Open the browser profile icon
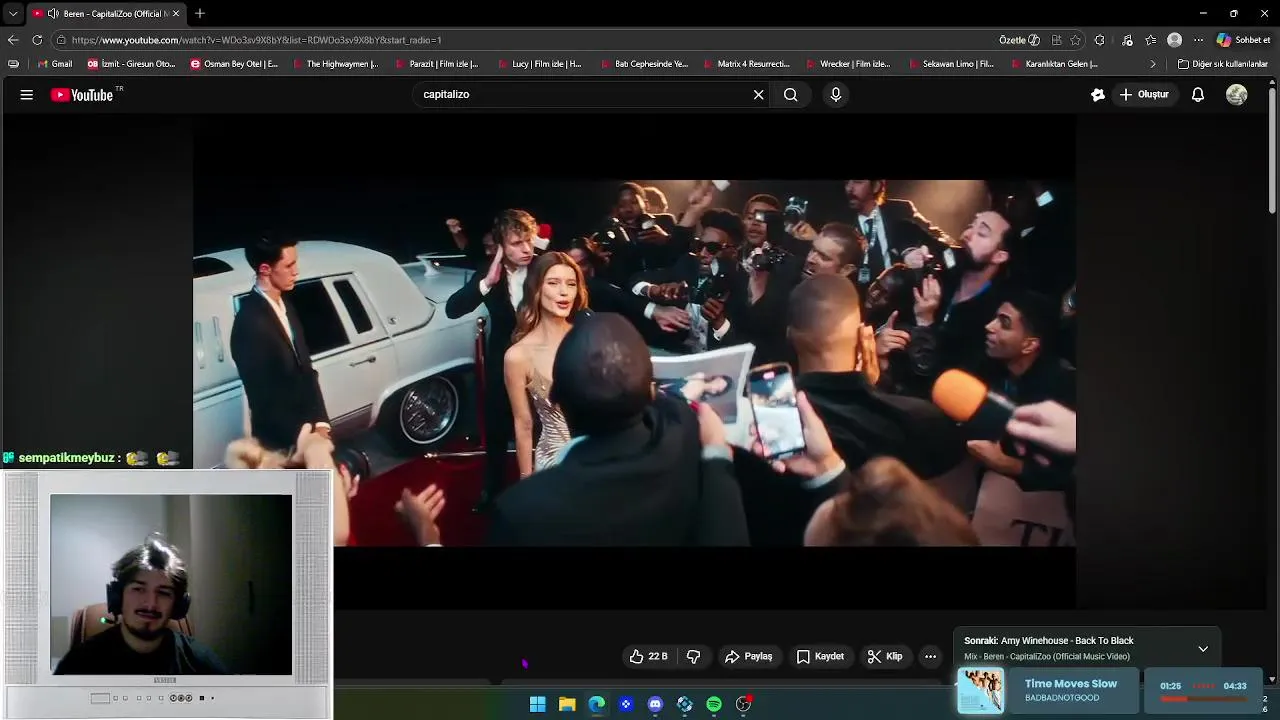The height and width of the screenshot is (720, 1280). (x=1174, y=40)
